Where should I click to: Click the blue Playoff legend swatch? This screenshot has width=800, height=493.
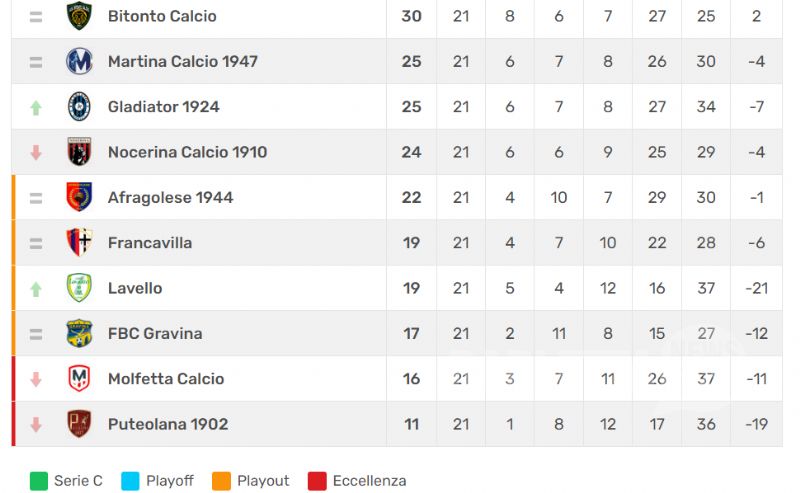tap(130, 481)
